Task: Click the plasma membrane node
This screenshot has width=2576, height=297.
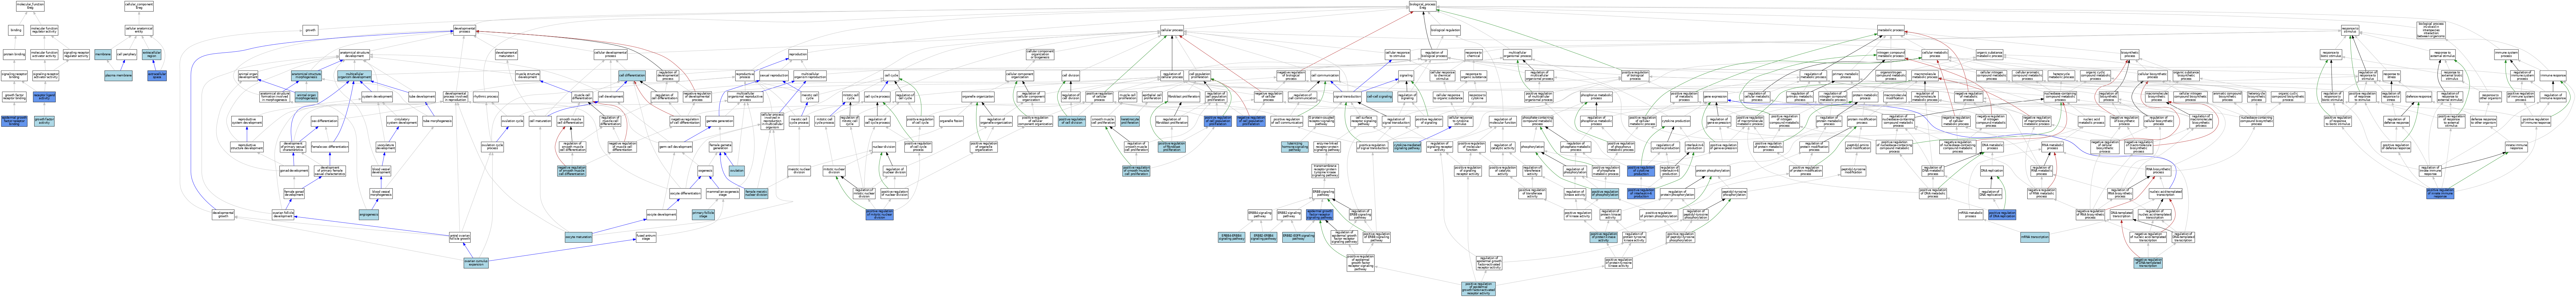Action: tap(118, 75)
